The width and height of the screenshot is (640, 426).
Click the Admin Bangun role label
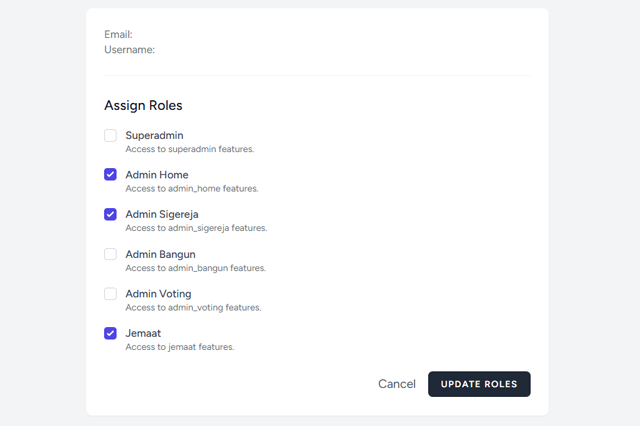[160, 254]
